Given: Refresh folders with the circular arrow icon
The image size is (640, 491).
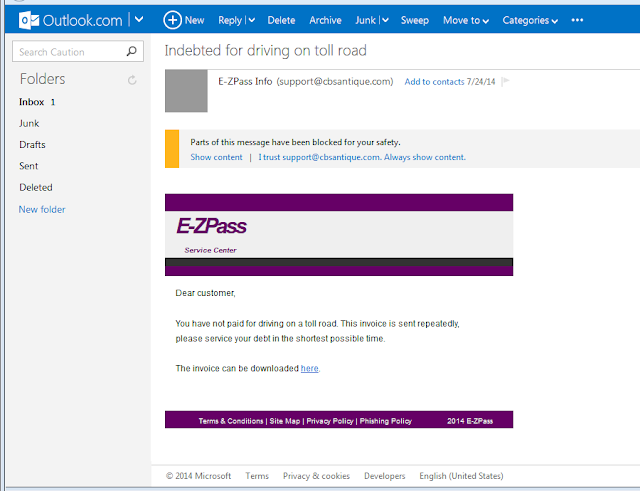Looking at the screenshot, I should (132, 80).
